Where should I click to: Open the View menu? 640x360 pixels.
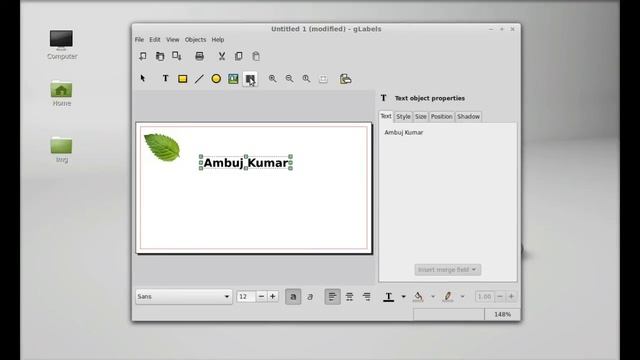point(173,40)
